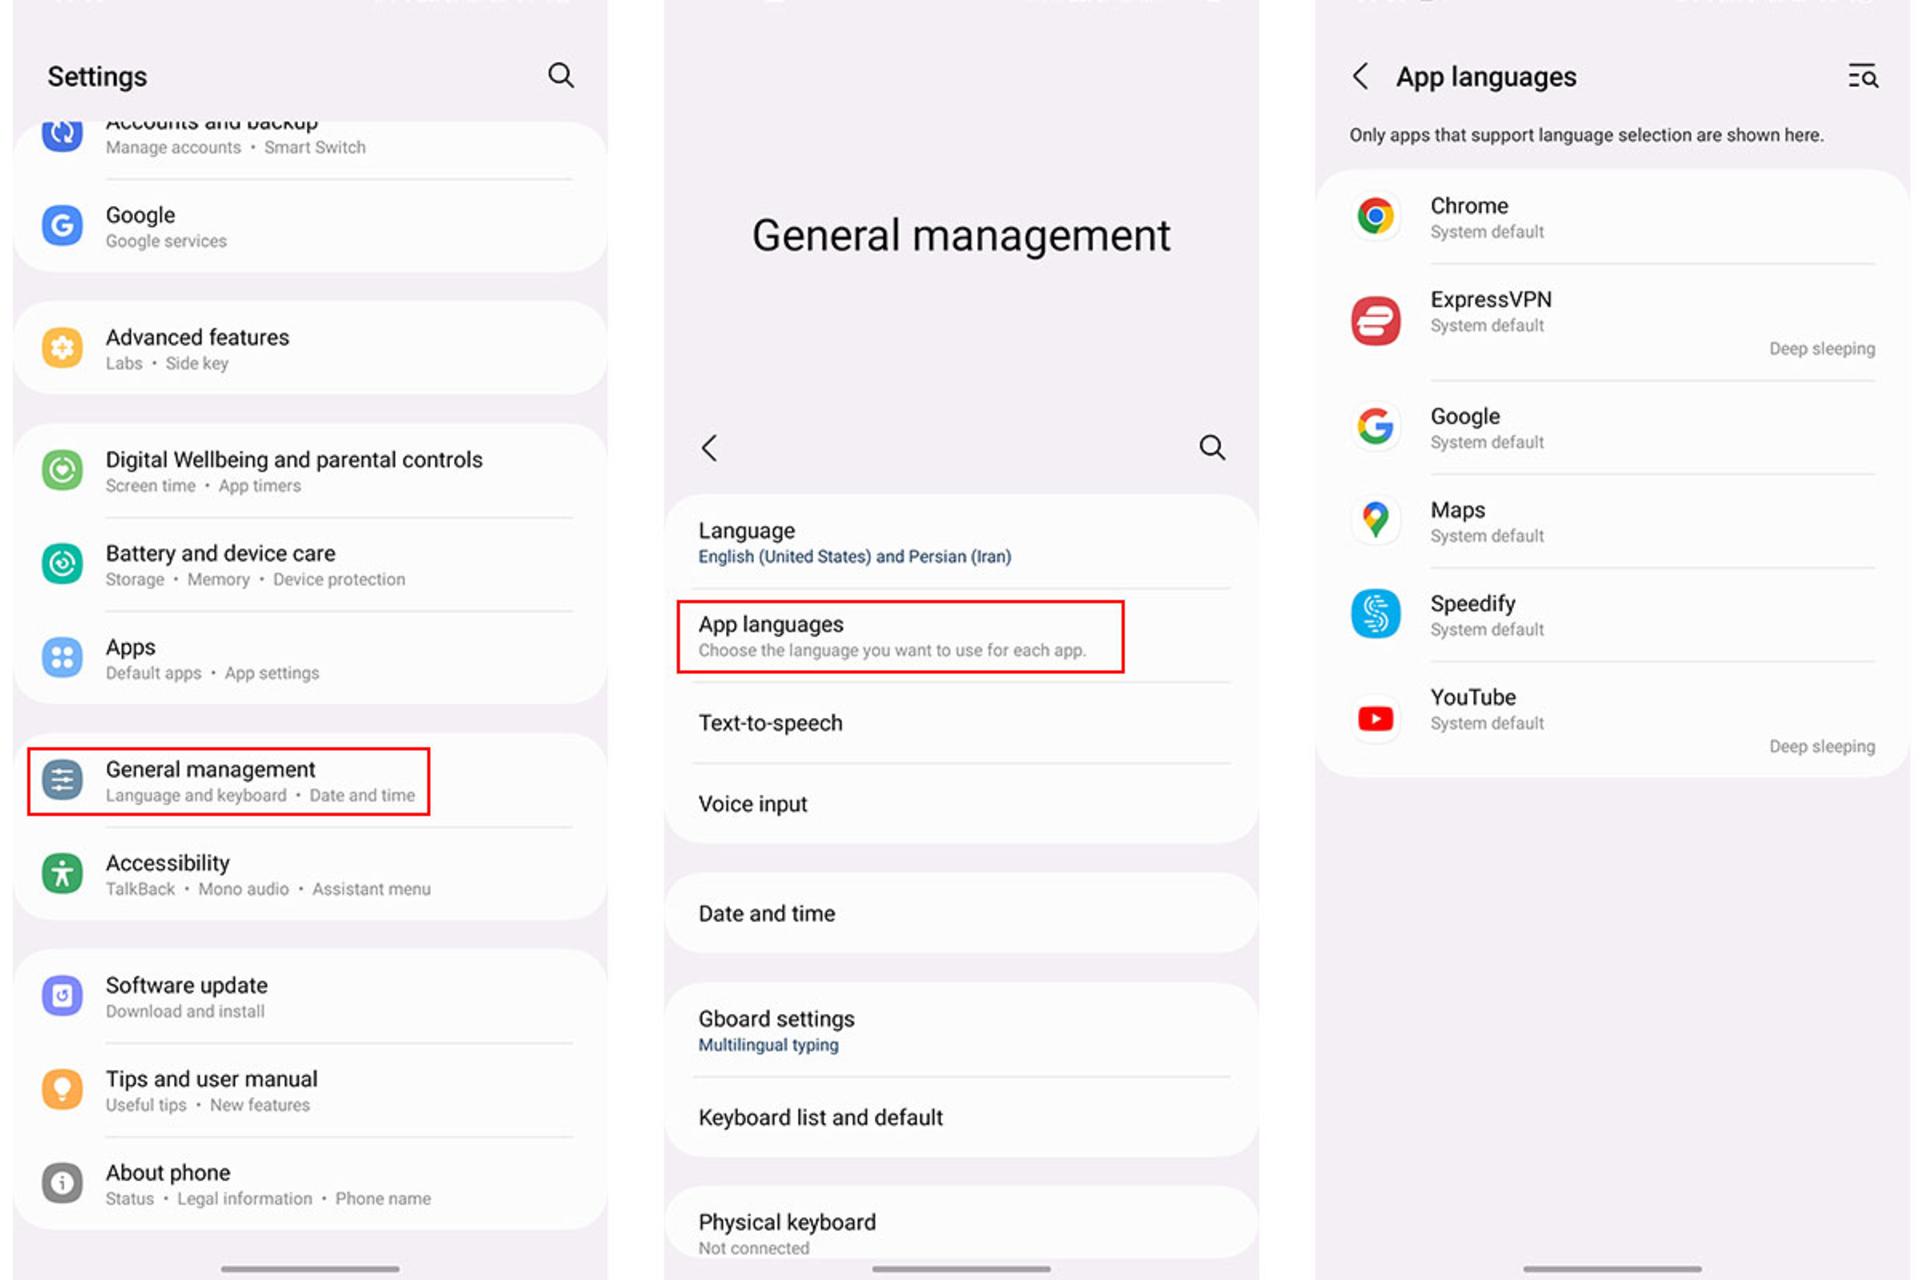Tap the ExpressVPN app icon
Screen dimensions: 1920x1280
(1376, 321)
